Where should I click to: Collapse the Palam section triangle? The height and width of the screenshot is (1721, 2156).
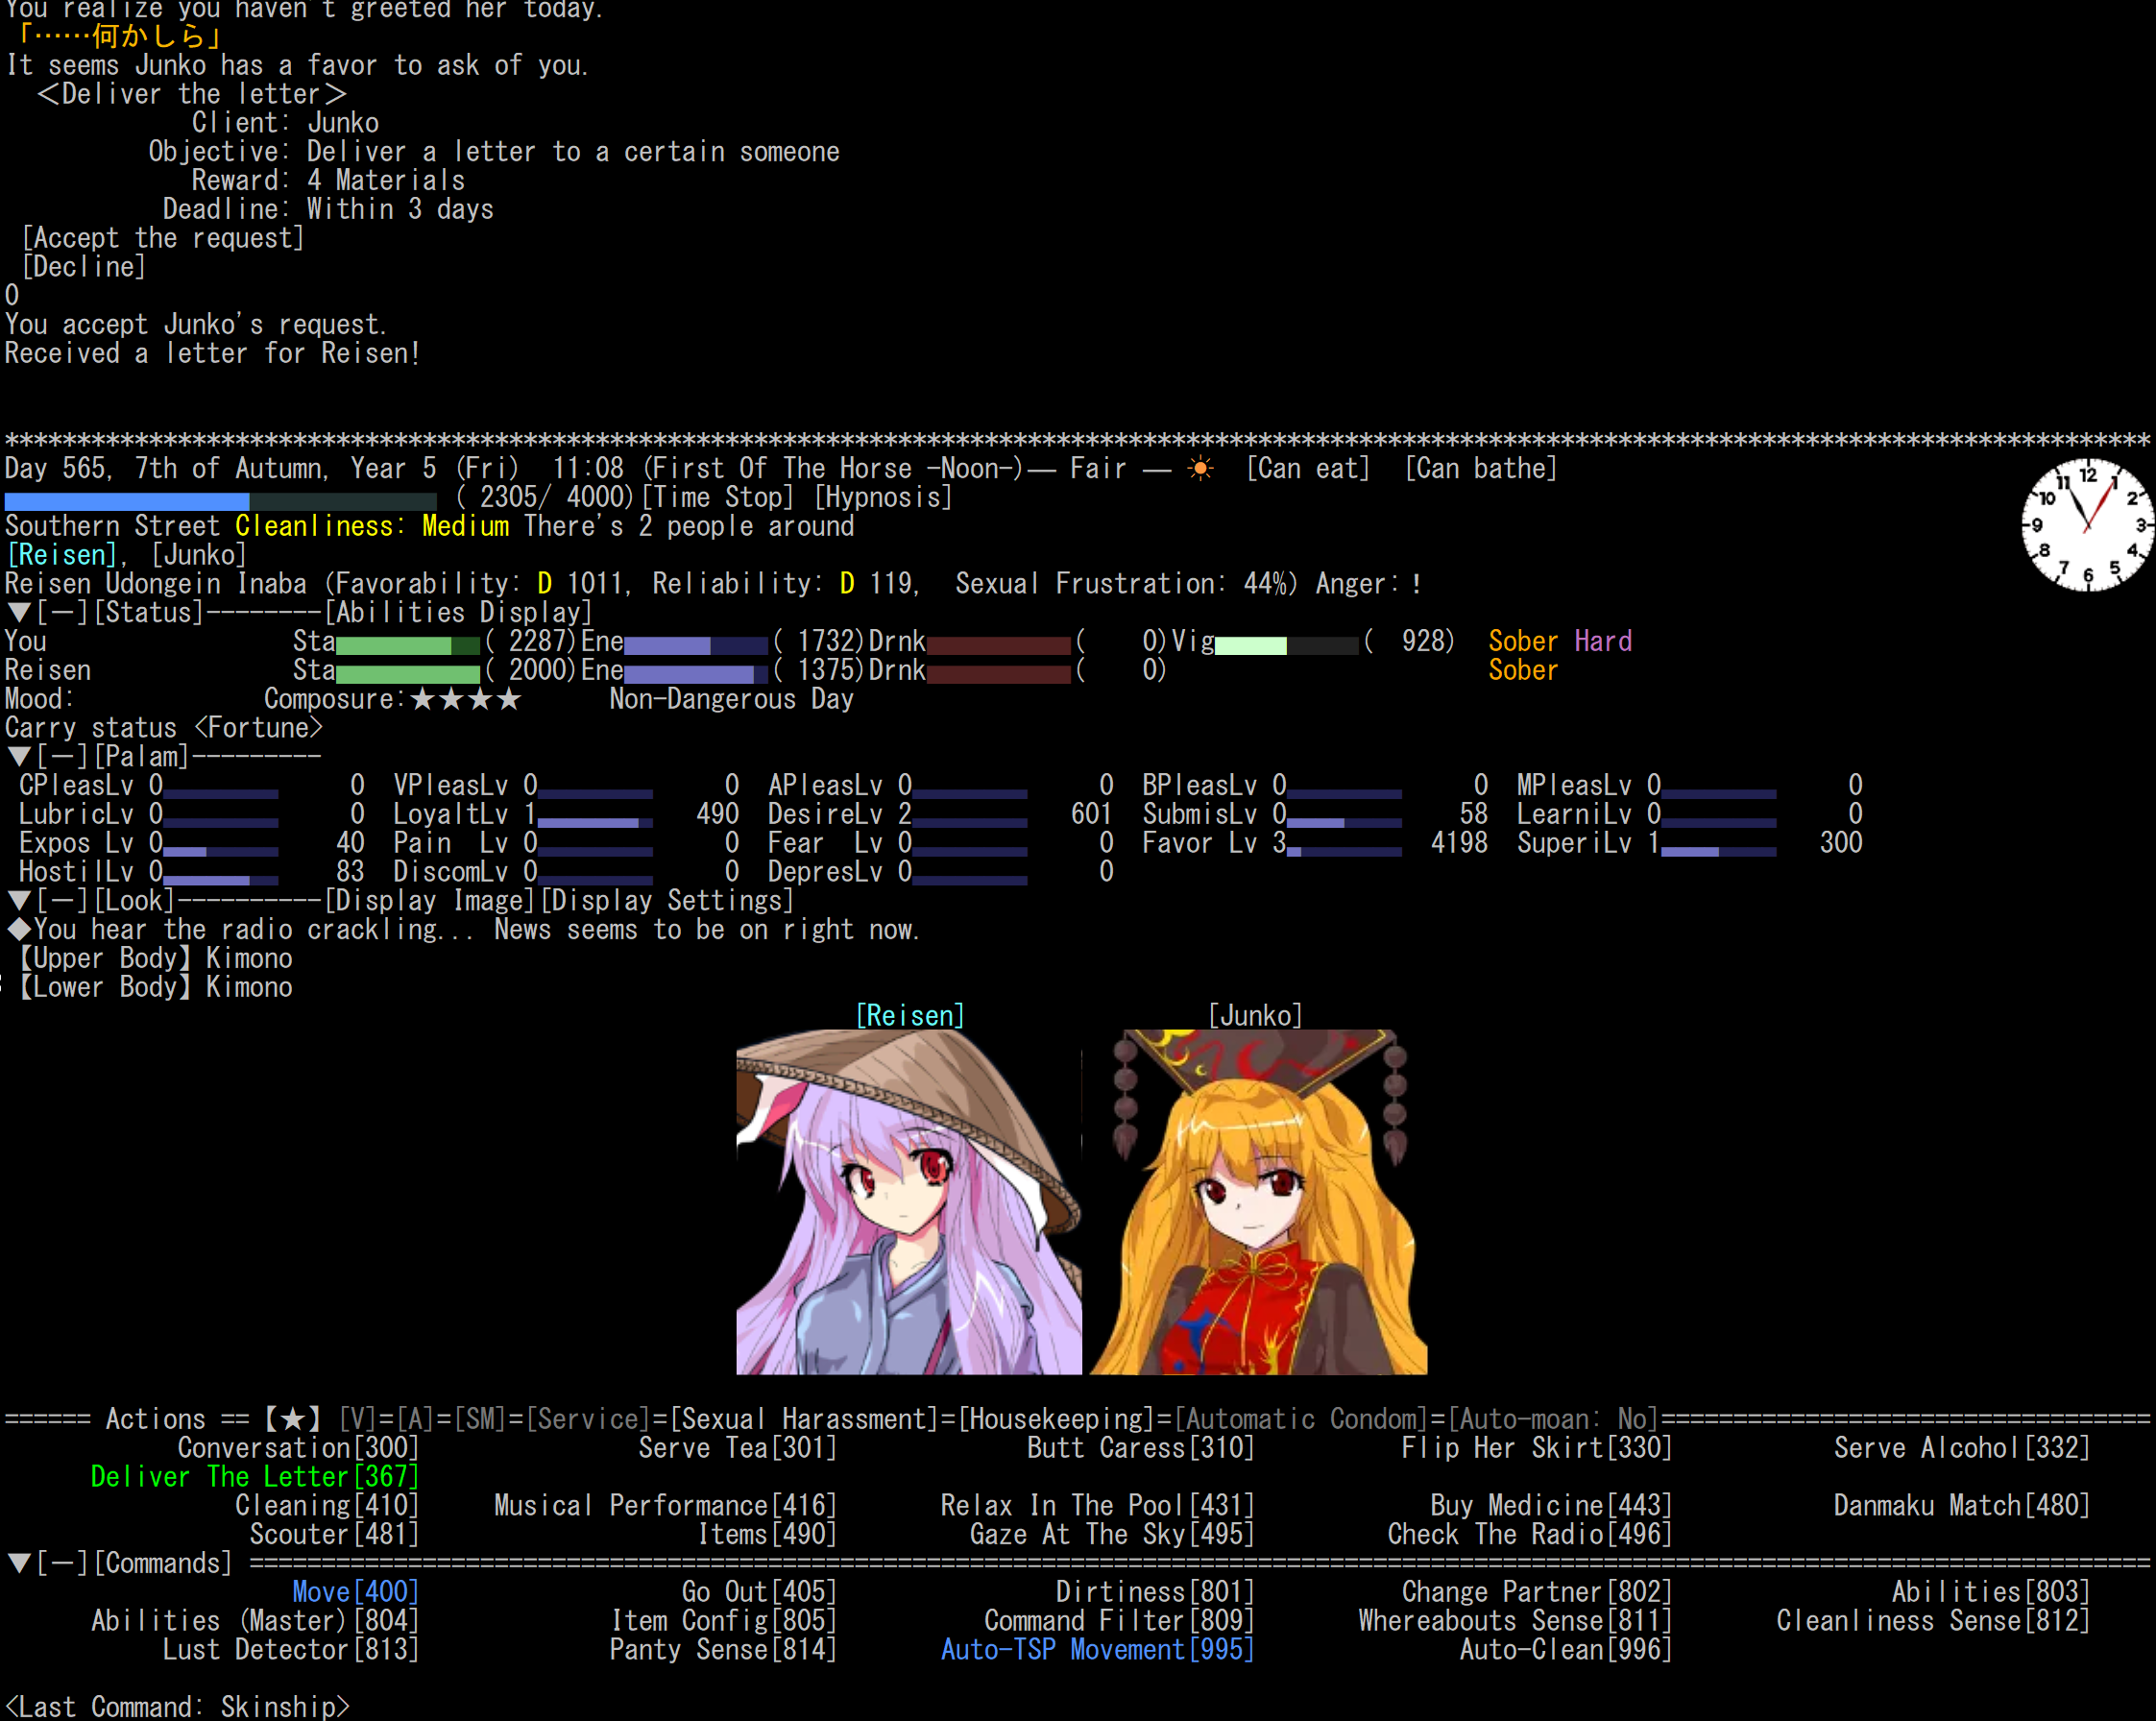(x=18, y=757)
